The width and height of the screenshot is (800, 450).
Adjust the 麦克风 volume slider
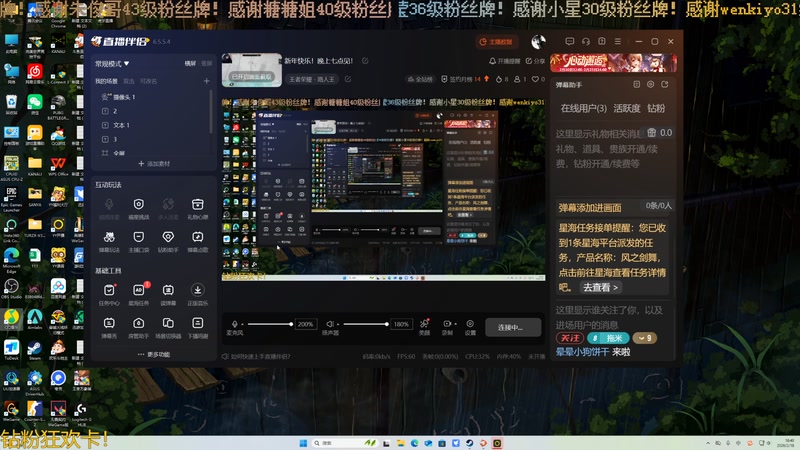(x=269, y=324)
